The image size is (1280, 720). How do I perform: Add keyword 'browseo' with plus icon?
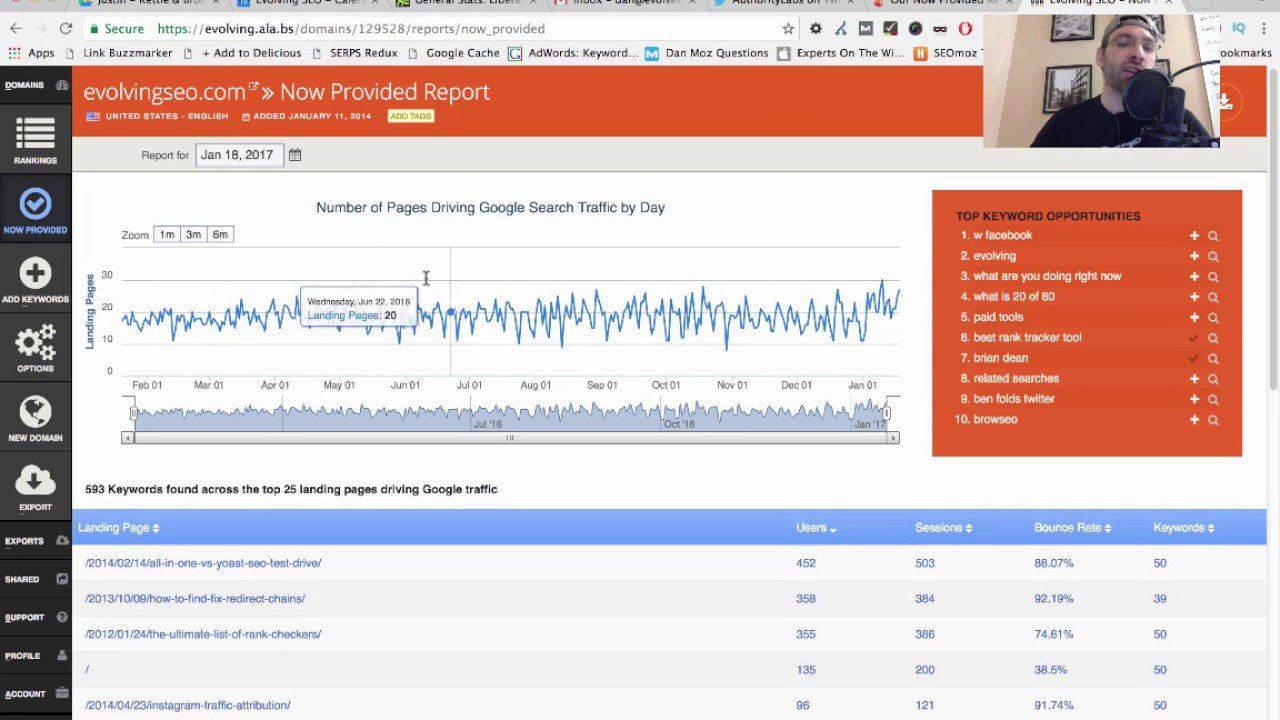click(x=1194, y=420)
